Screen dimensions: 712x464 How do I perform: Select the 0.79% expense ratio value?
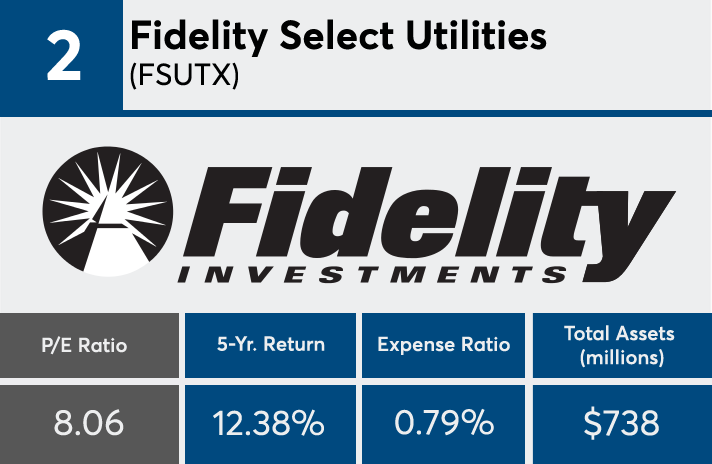tap(444, 423)
